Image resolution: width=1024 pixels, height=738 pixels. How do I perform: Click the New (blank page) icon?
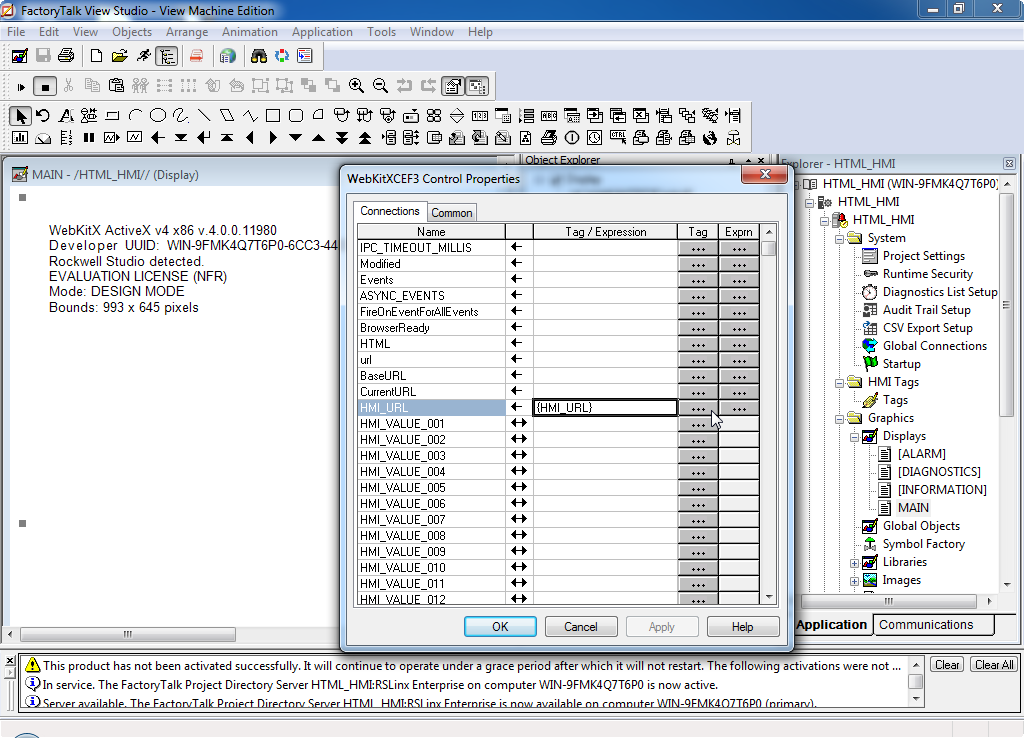tap(96, 56)
